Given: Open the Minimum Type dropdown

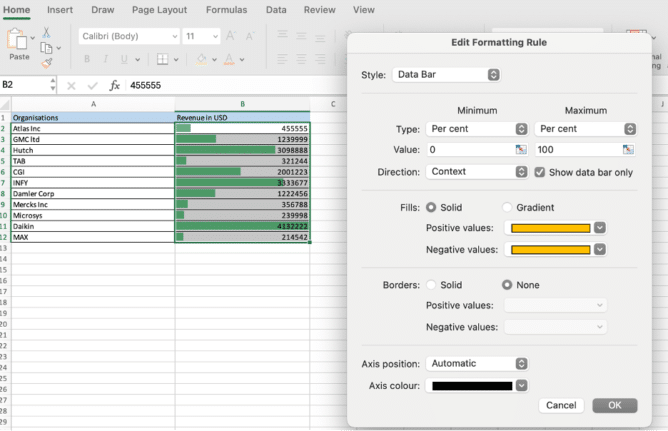Looking at the screenshot, I should pos(476,129).
